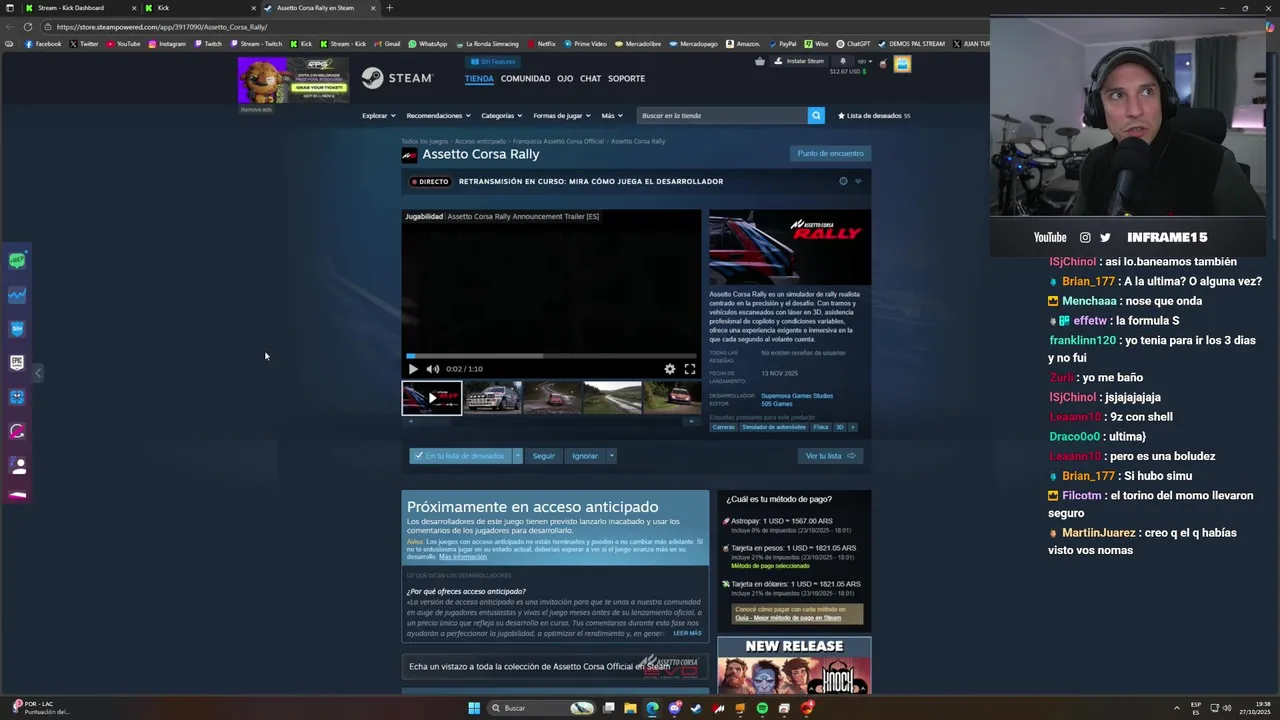Click the Seguir button
The height and width of the screenshot is (720, 1280).
click(543, 455)
